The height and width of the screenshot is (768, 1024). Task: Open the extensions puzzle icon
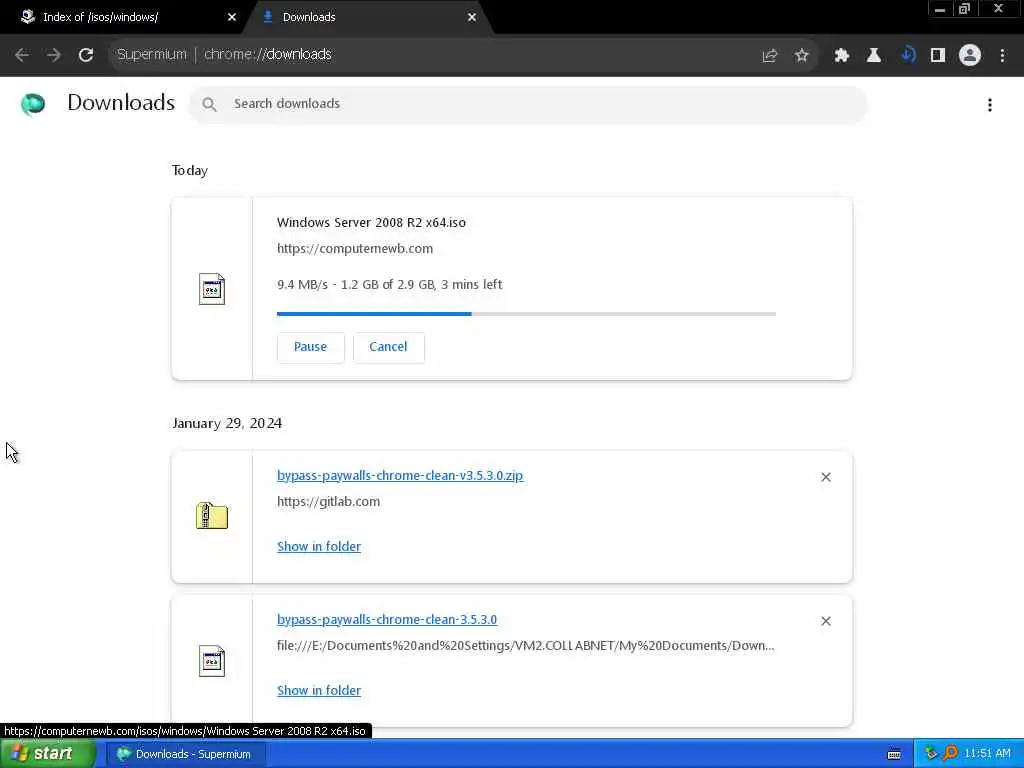coord(842,56)
